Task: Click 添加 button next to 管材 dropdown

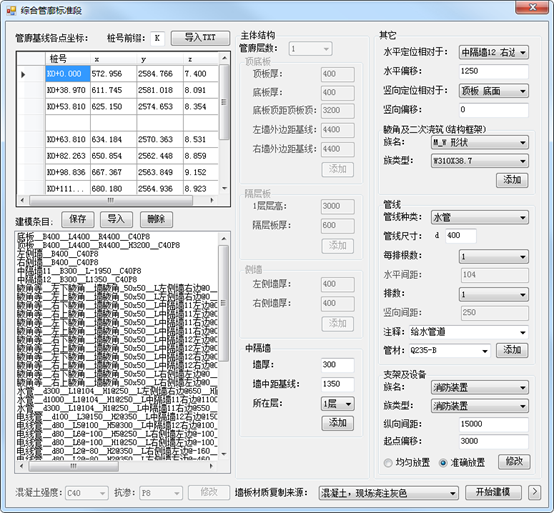Action: (x=512, y=350)
